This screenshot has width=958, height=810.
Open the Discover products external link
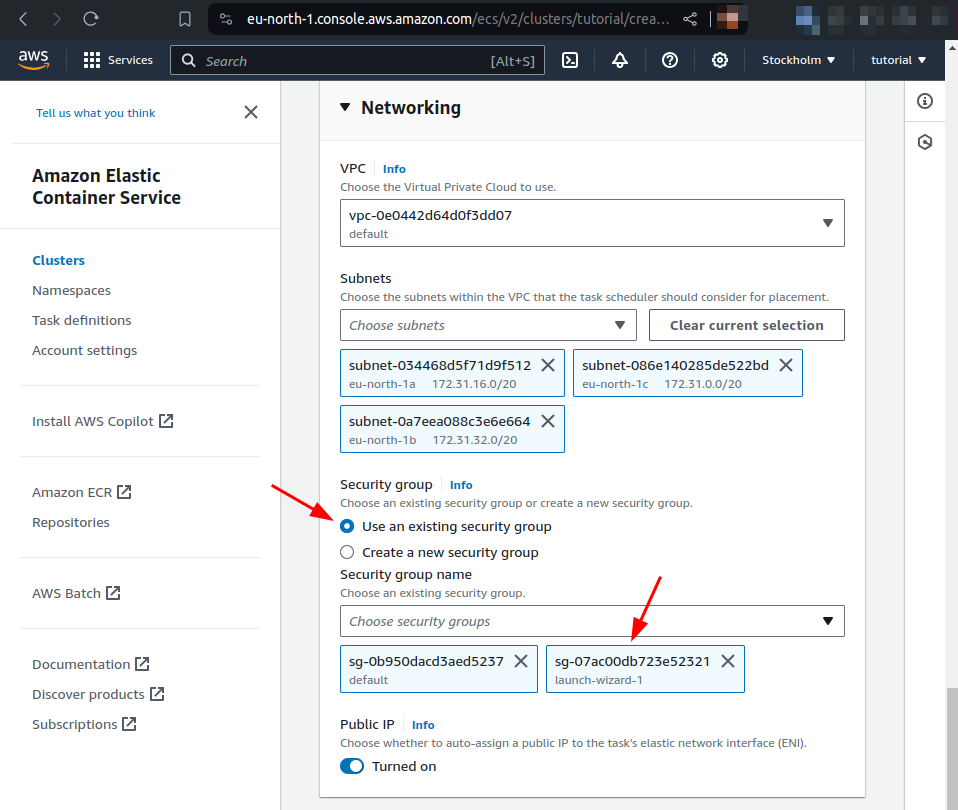click(98, 695)
